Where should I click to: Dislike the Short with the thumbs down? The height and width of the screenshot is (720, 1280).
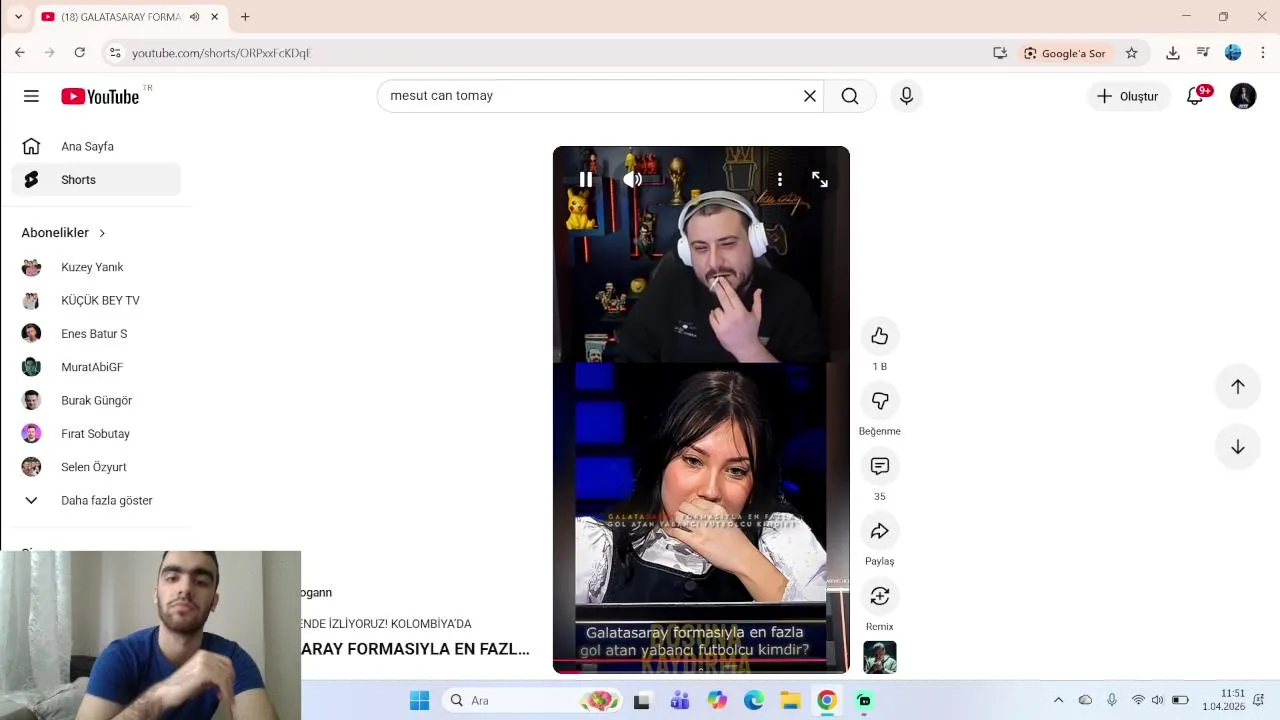point(880,401)
